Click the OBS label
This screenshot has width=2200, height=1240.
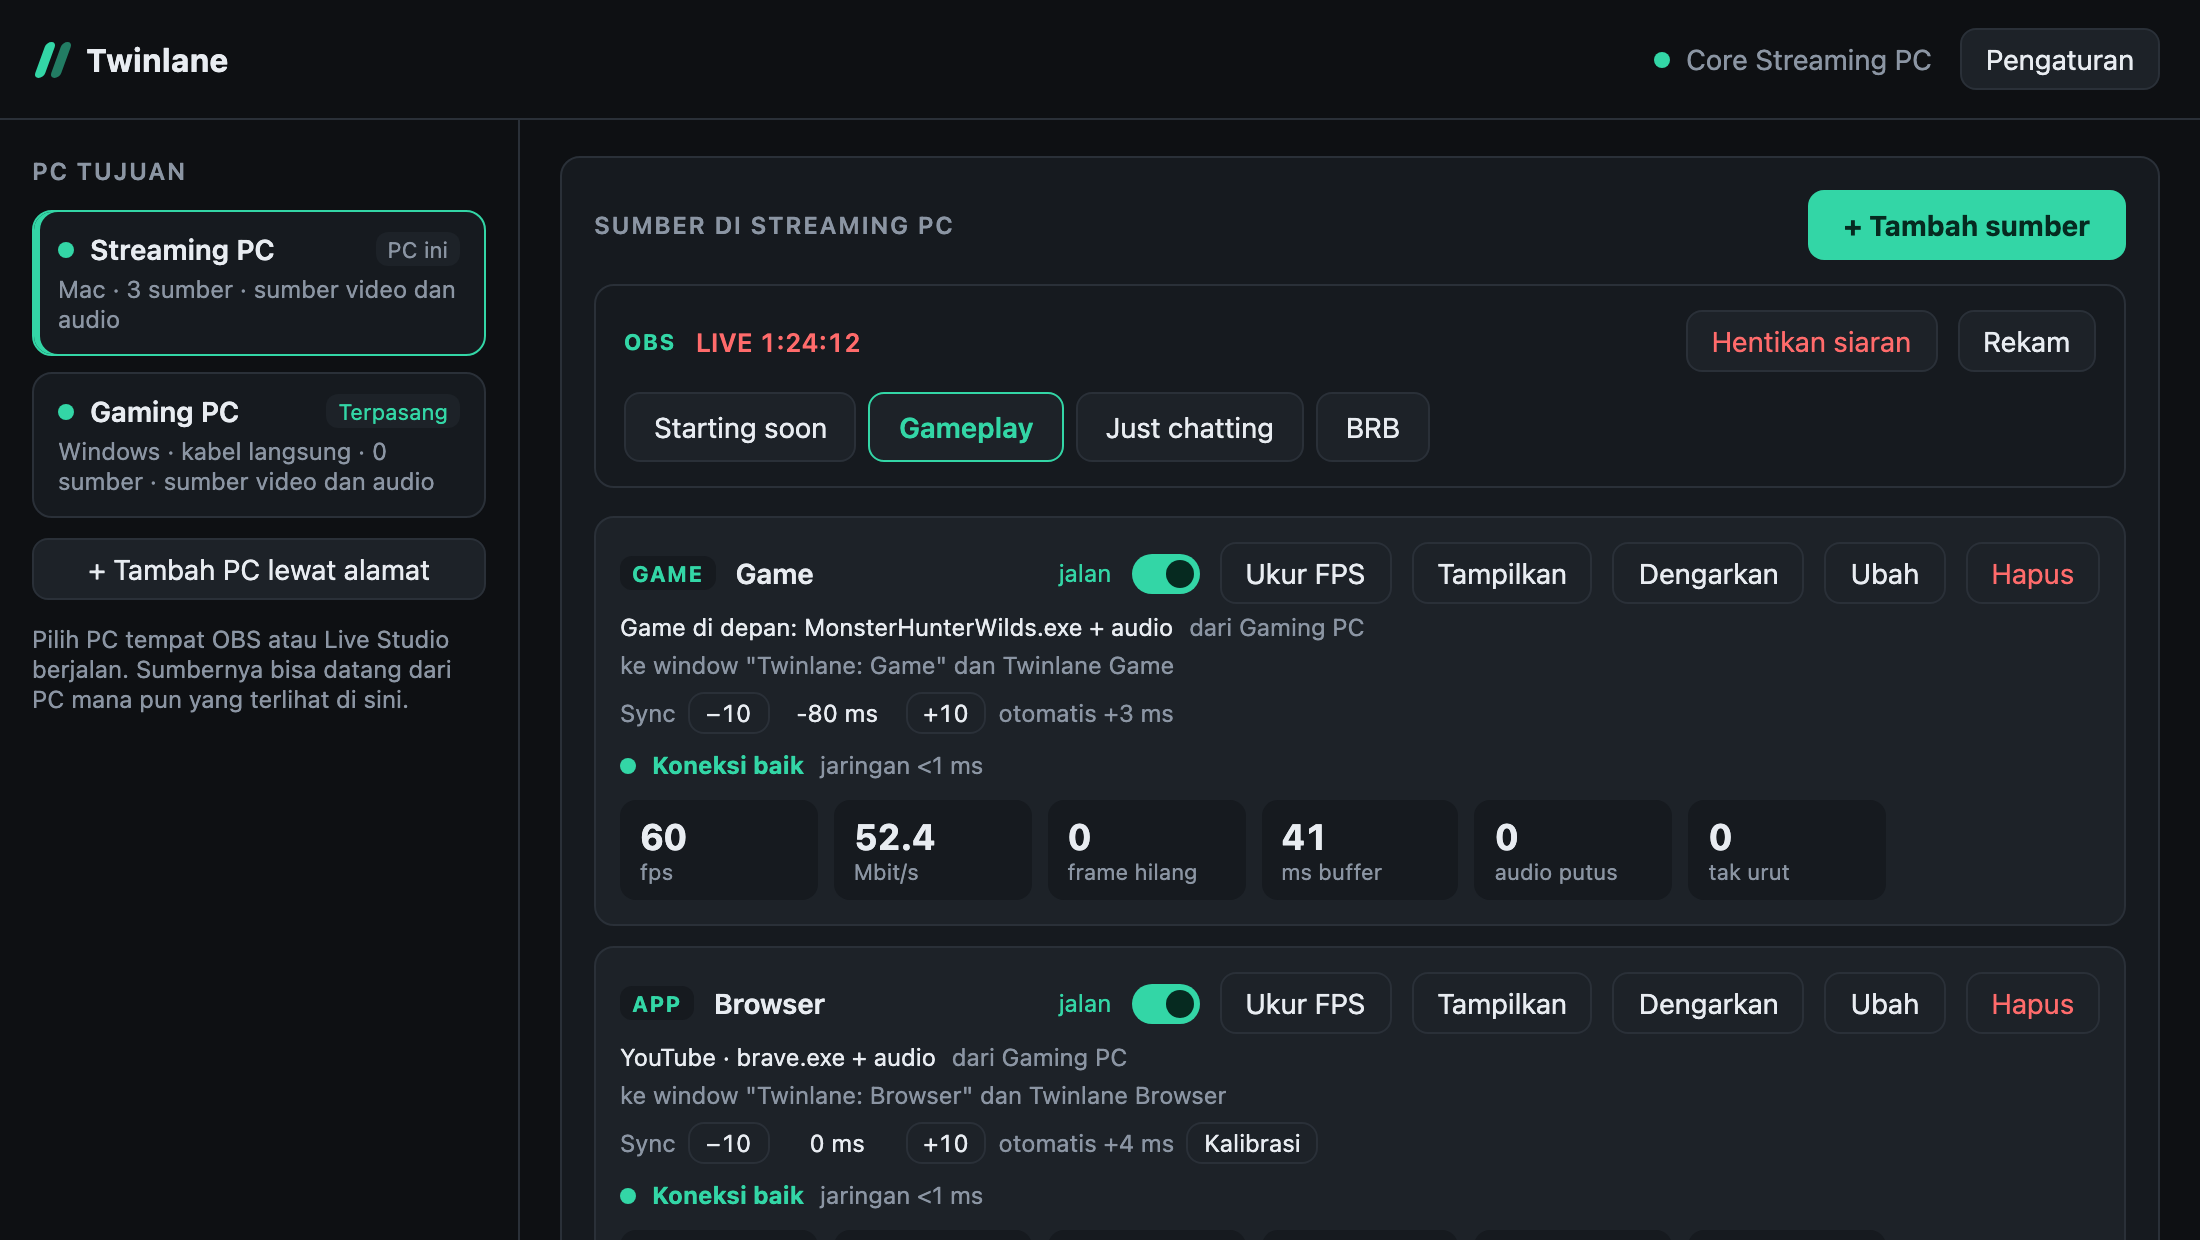pos(649,343)
